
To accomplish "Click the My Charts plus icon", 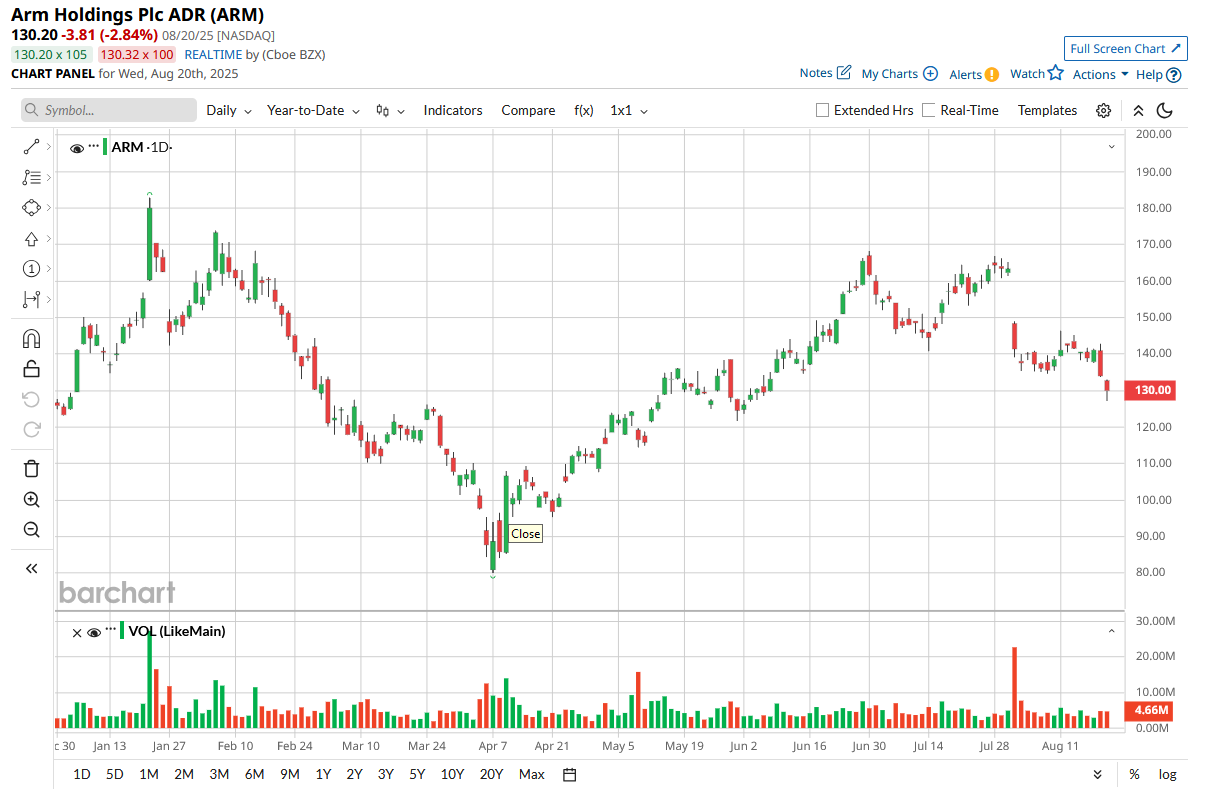I will click(x=930, y=73).
